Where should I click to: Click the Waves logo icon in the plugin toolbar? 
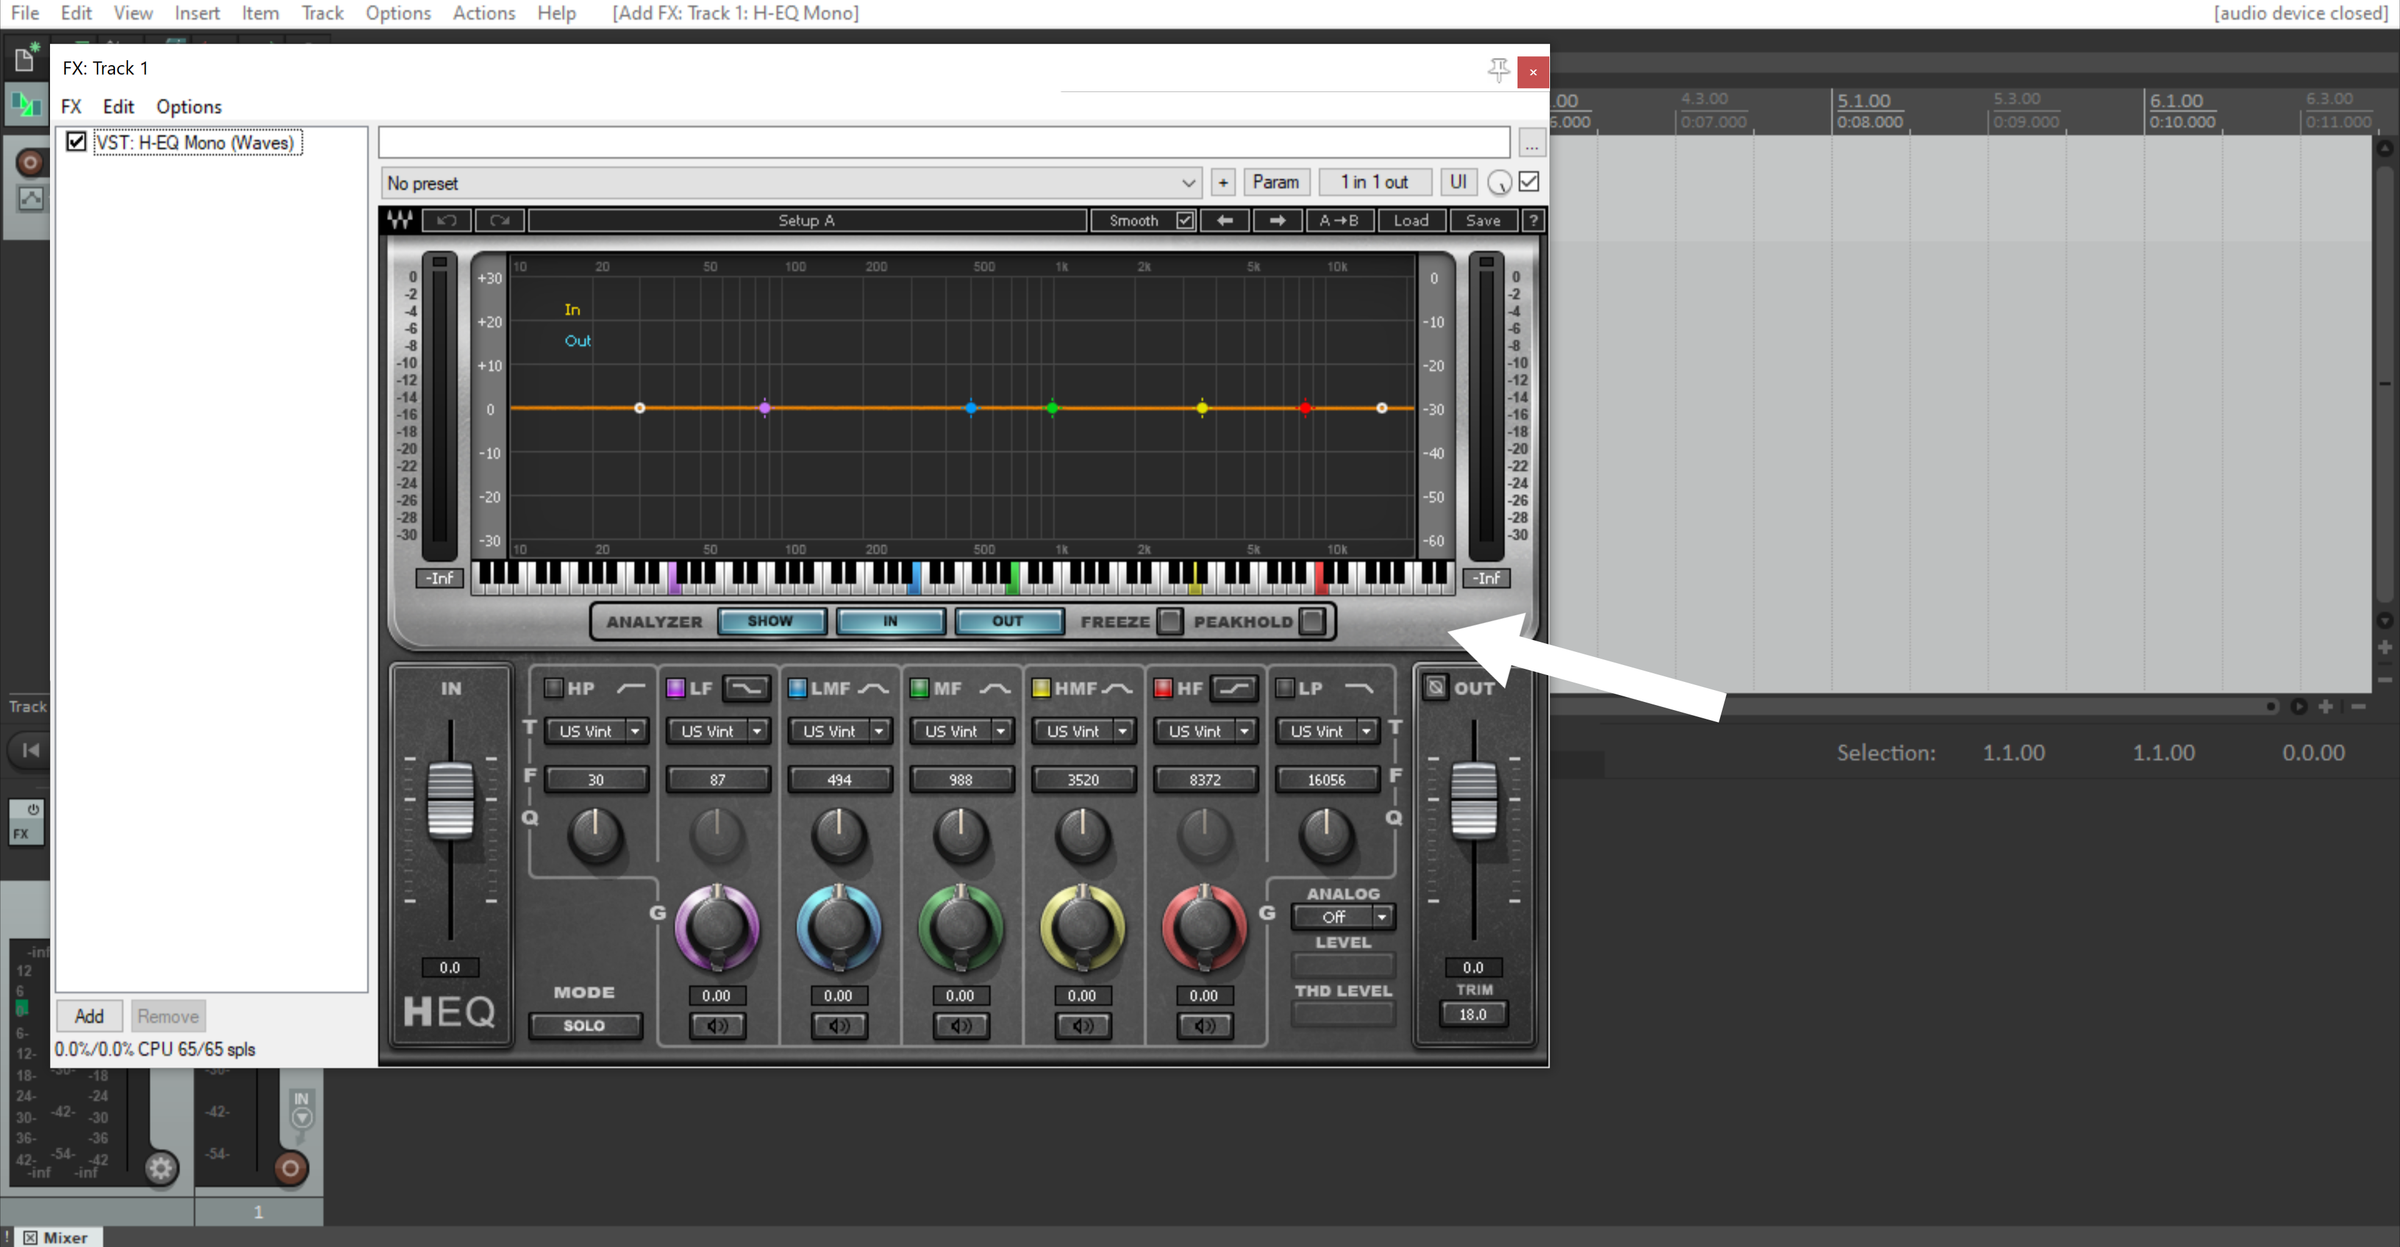[x=399, y=220]
